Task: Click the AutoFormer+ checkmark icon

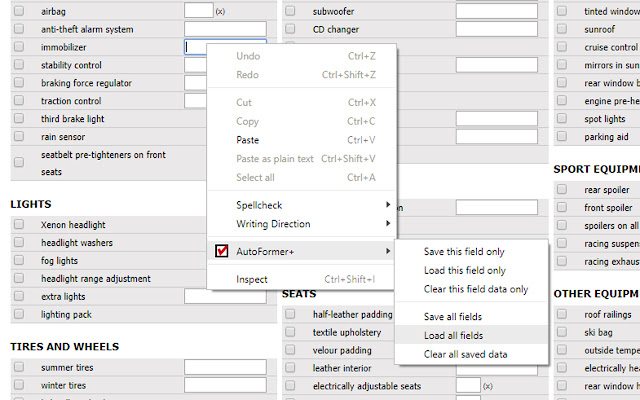Action: [222, 251]
